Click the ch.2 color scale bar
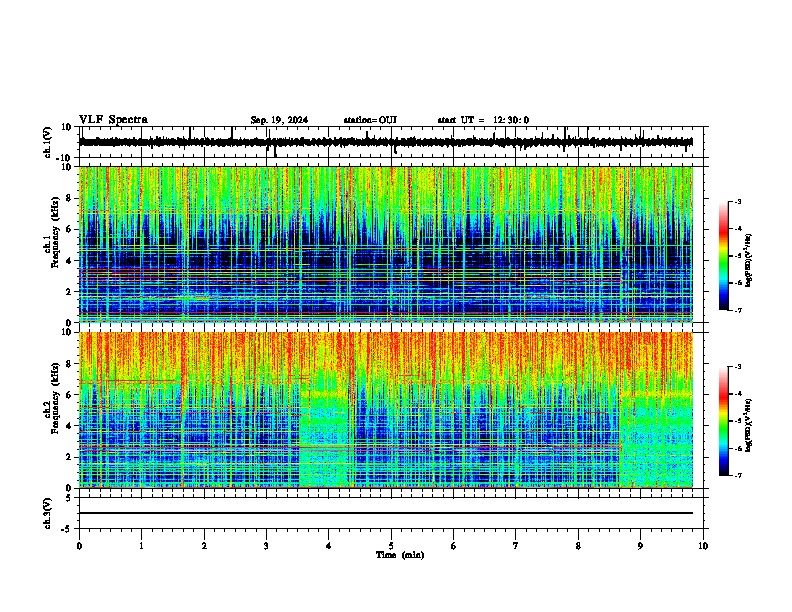792x612 pixels. pyautogui.click(x=724, y=421)
